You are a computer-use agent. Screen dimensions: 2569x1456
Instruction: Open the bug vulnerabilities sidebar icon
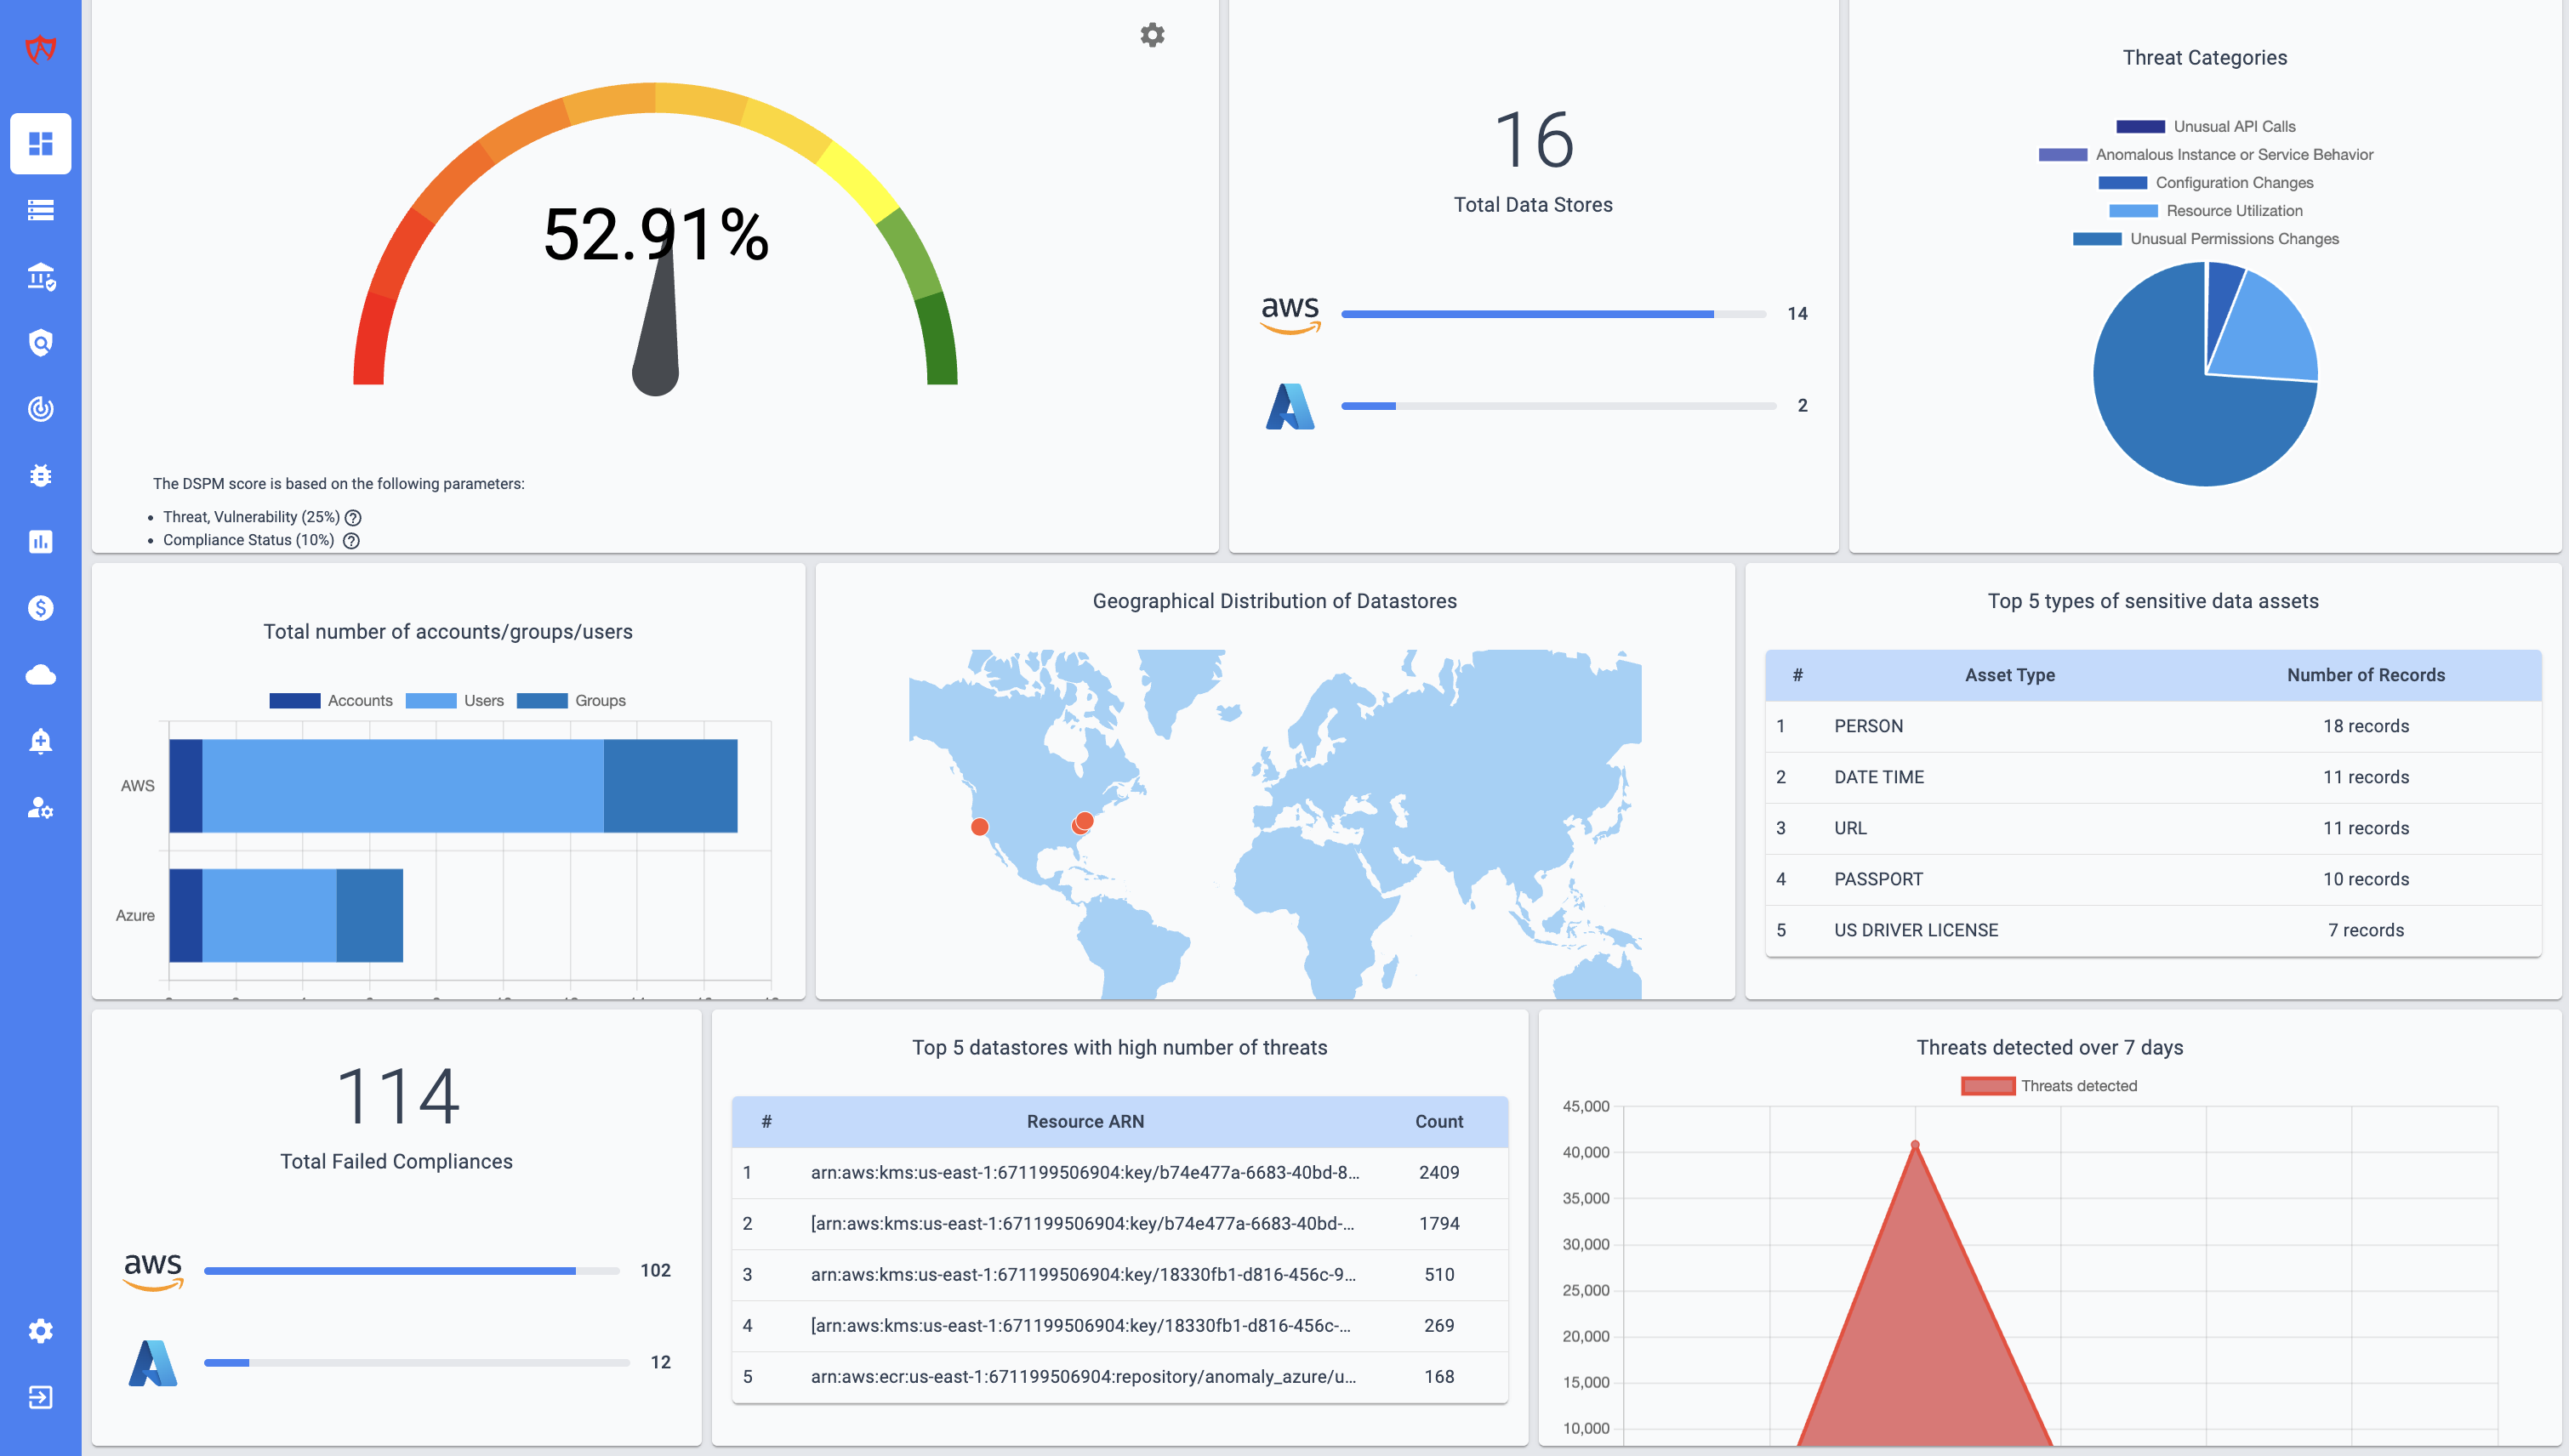tap(40, 476)
